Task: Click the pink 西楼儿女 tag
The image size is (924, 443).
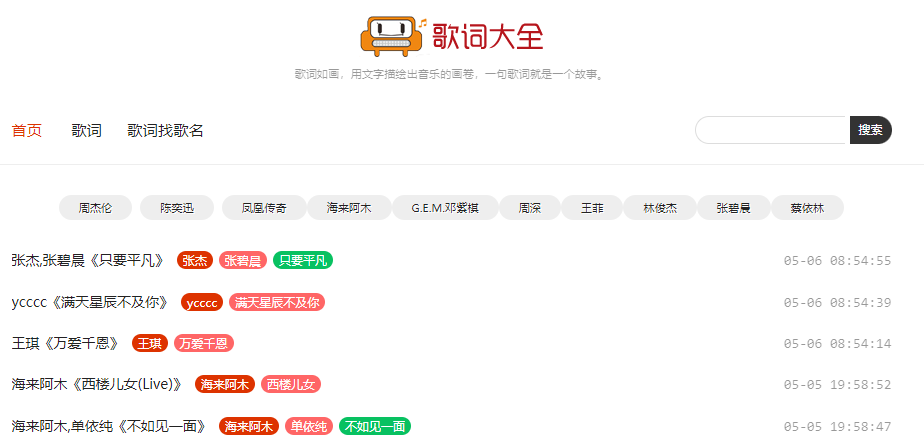Action: (x=291, y=385)
